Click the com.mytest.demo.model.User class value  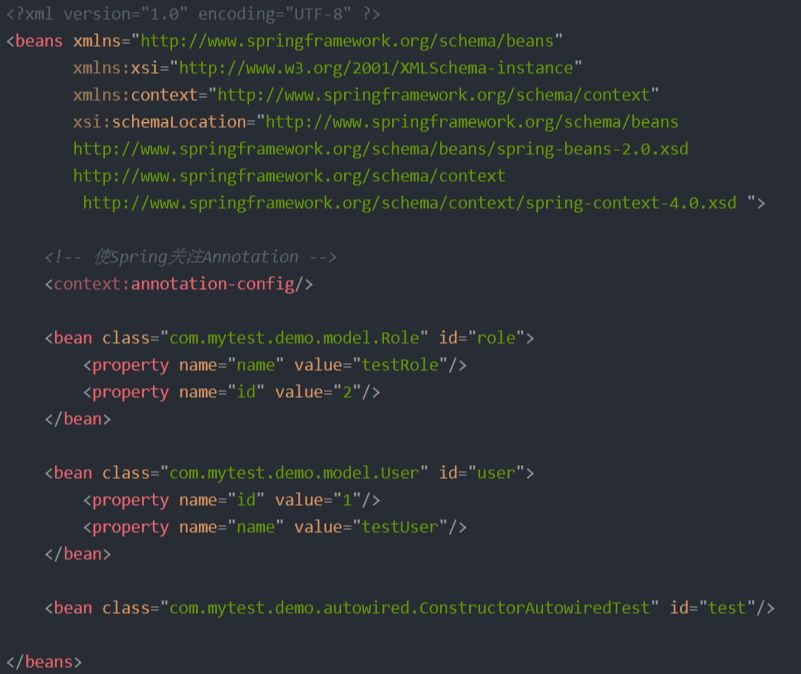click(x=294, y=473)
